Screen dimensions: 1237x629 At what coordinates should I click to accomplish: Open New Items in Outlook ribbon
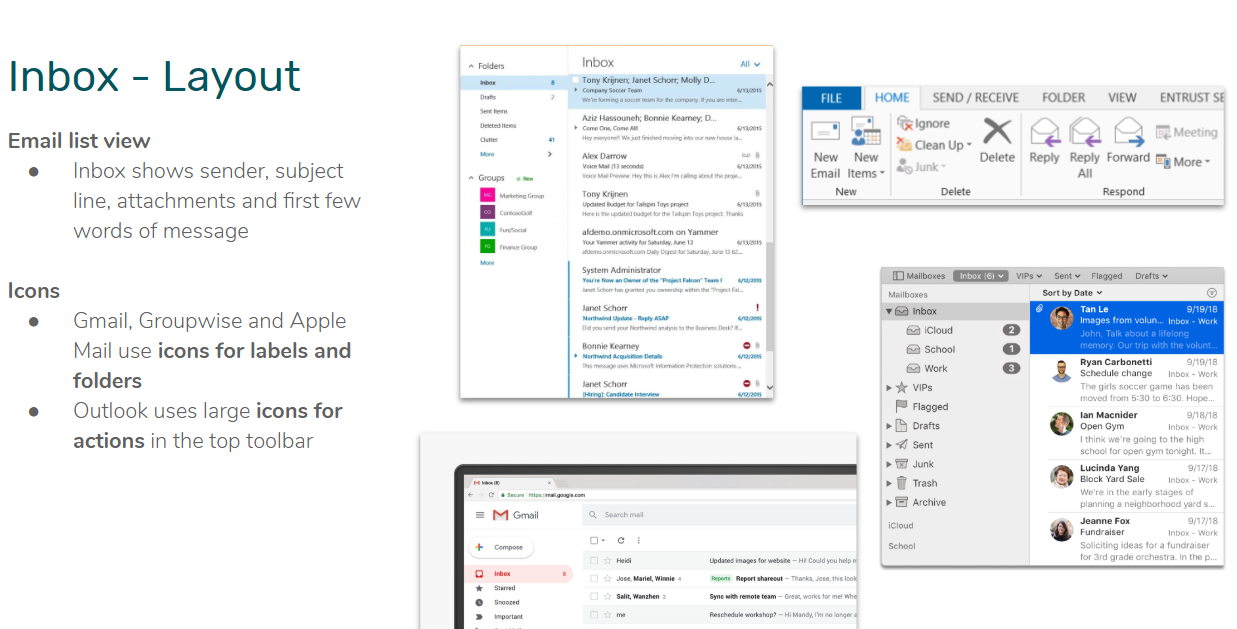[865, 148]
